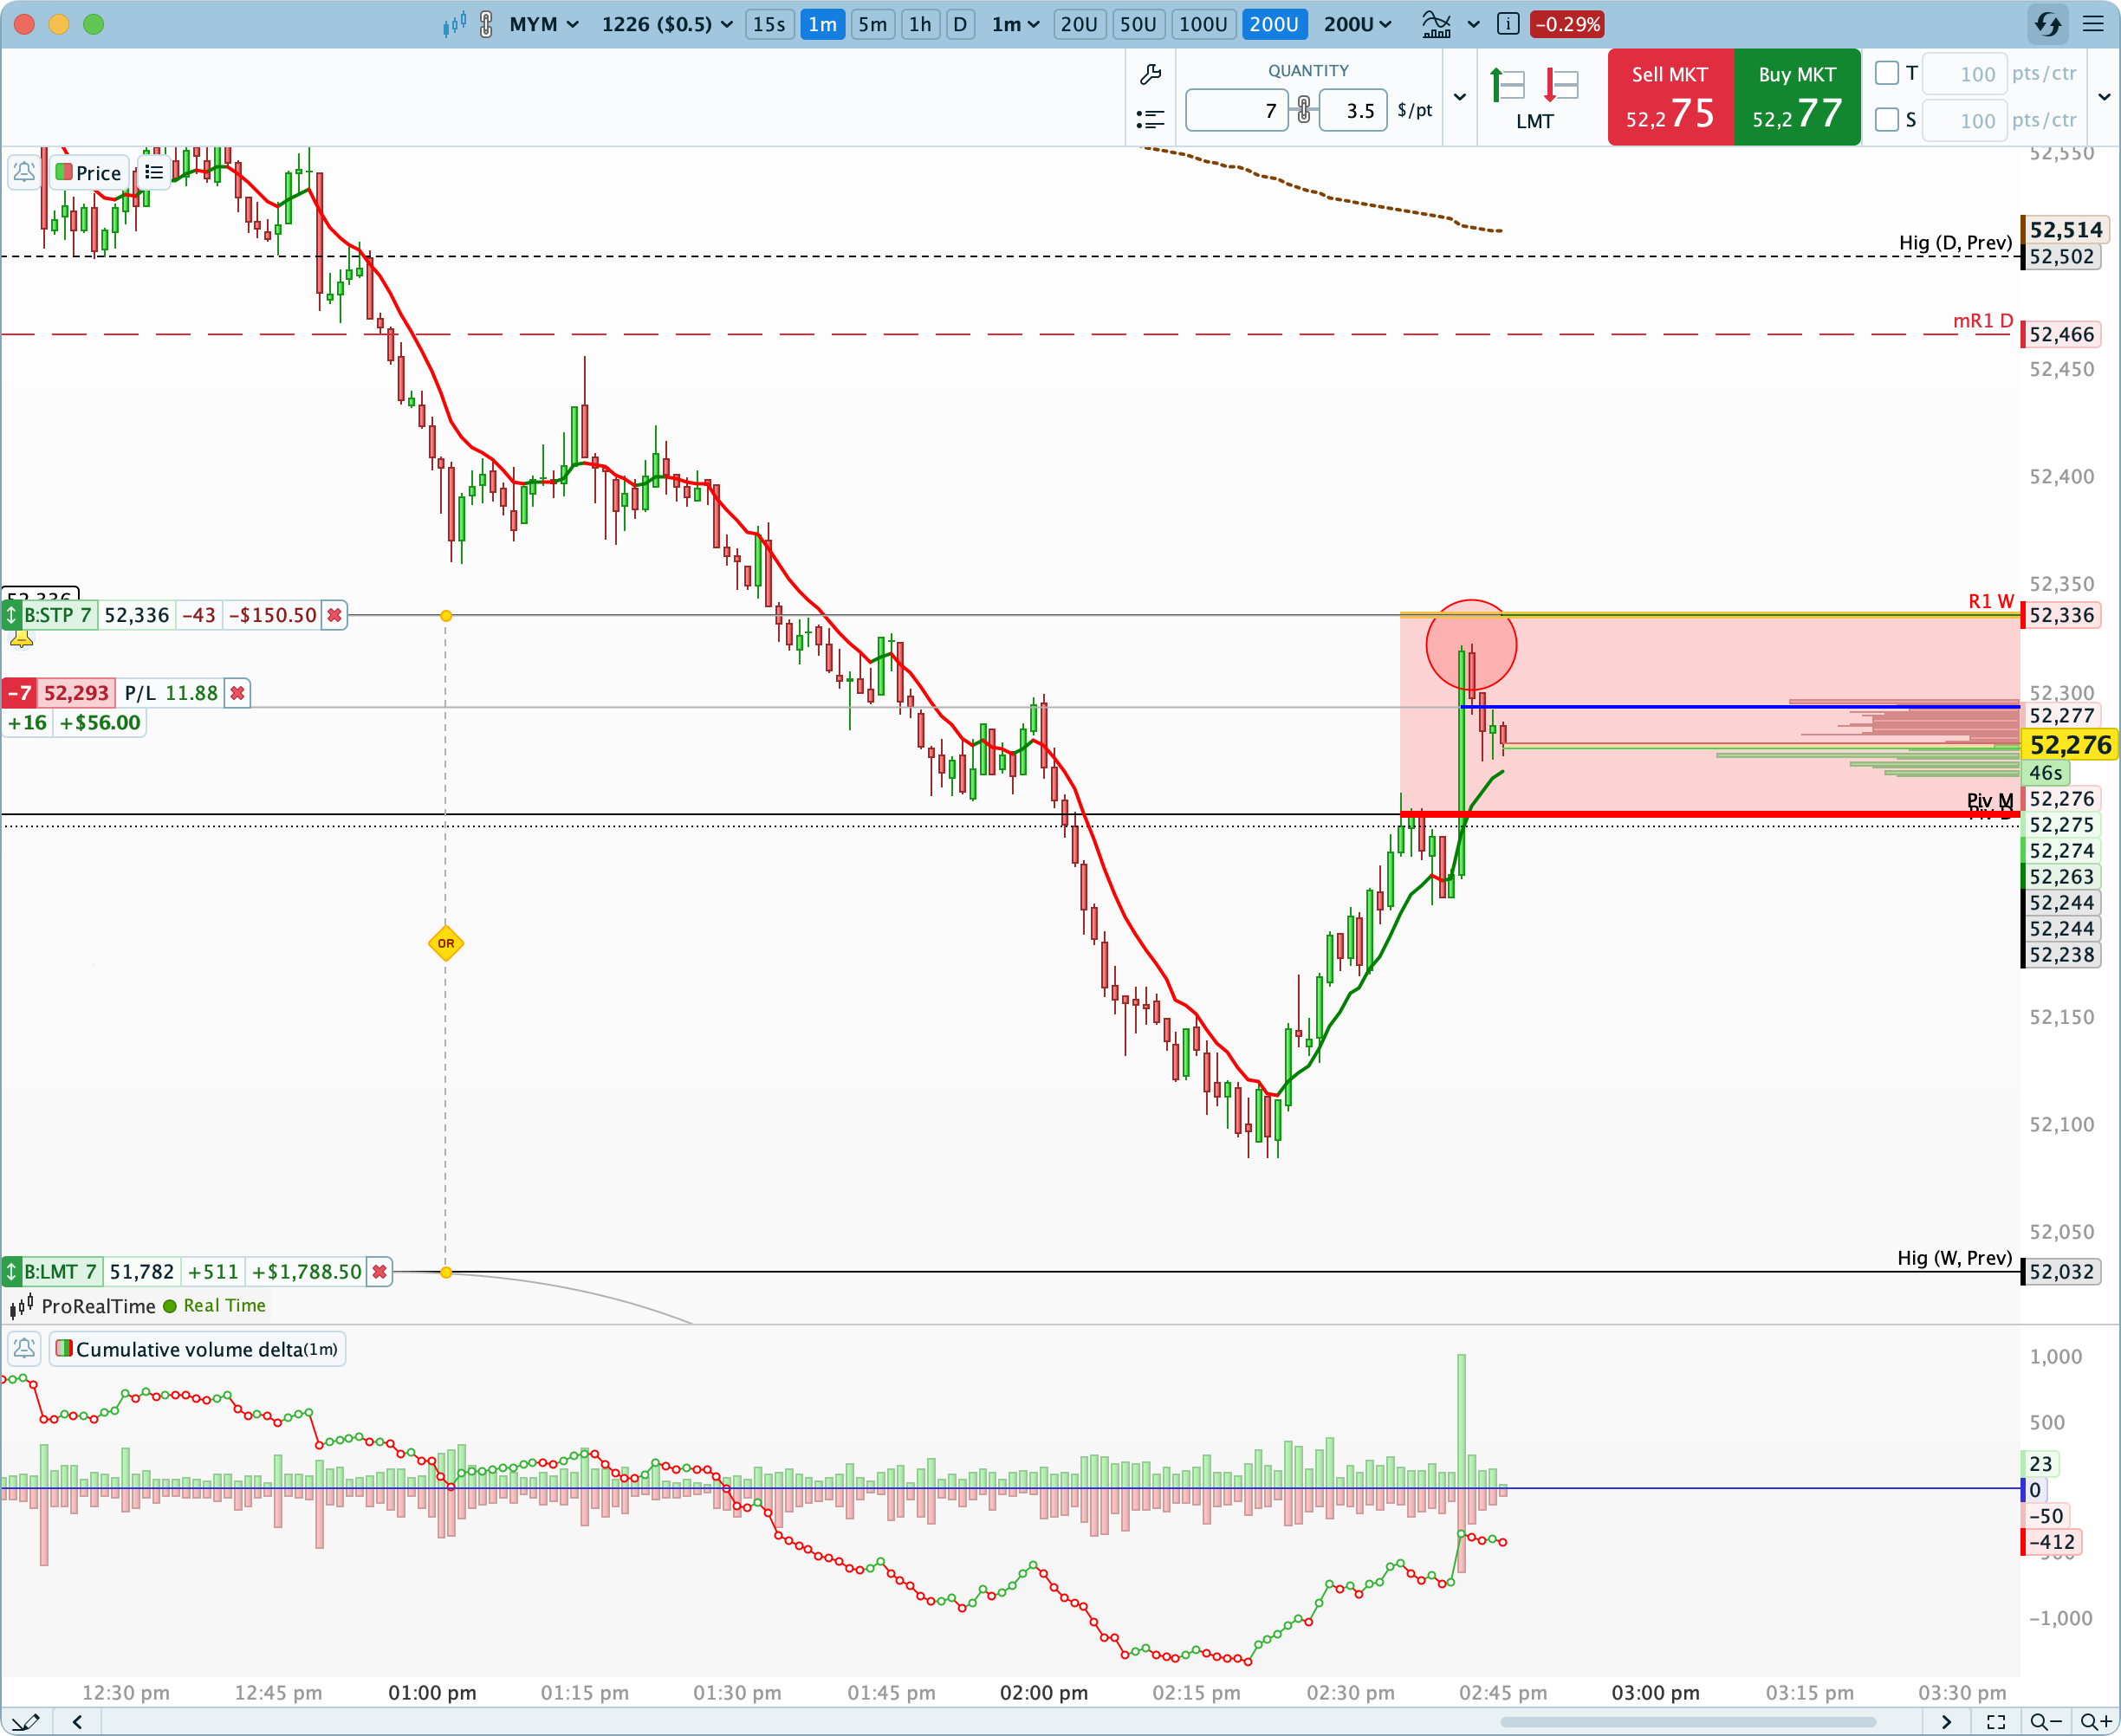Click the horizontal chart scrollbar at the bottom
The image size is (2121, 1736).
pyautogui.click(x=1687, y=1722)
